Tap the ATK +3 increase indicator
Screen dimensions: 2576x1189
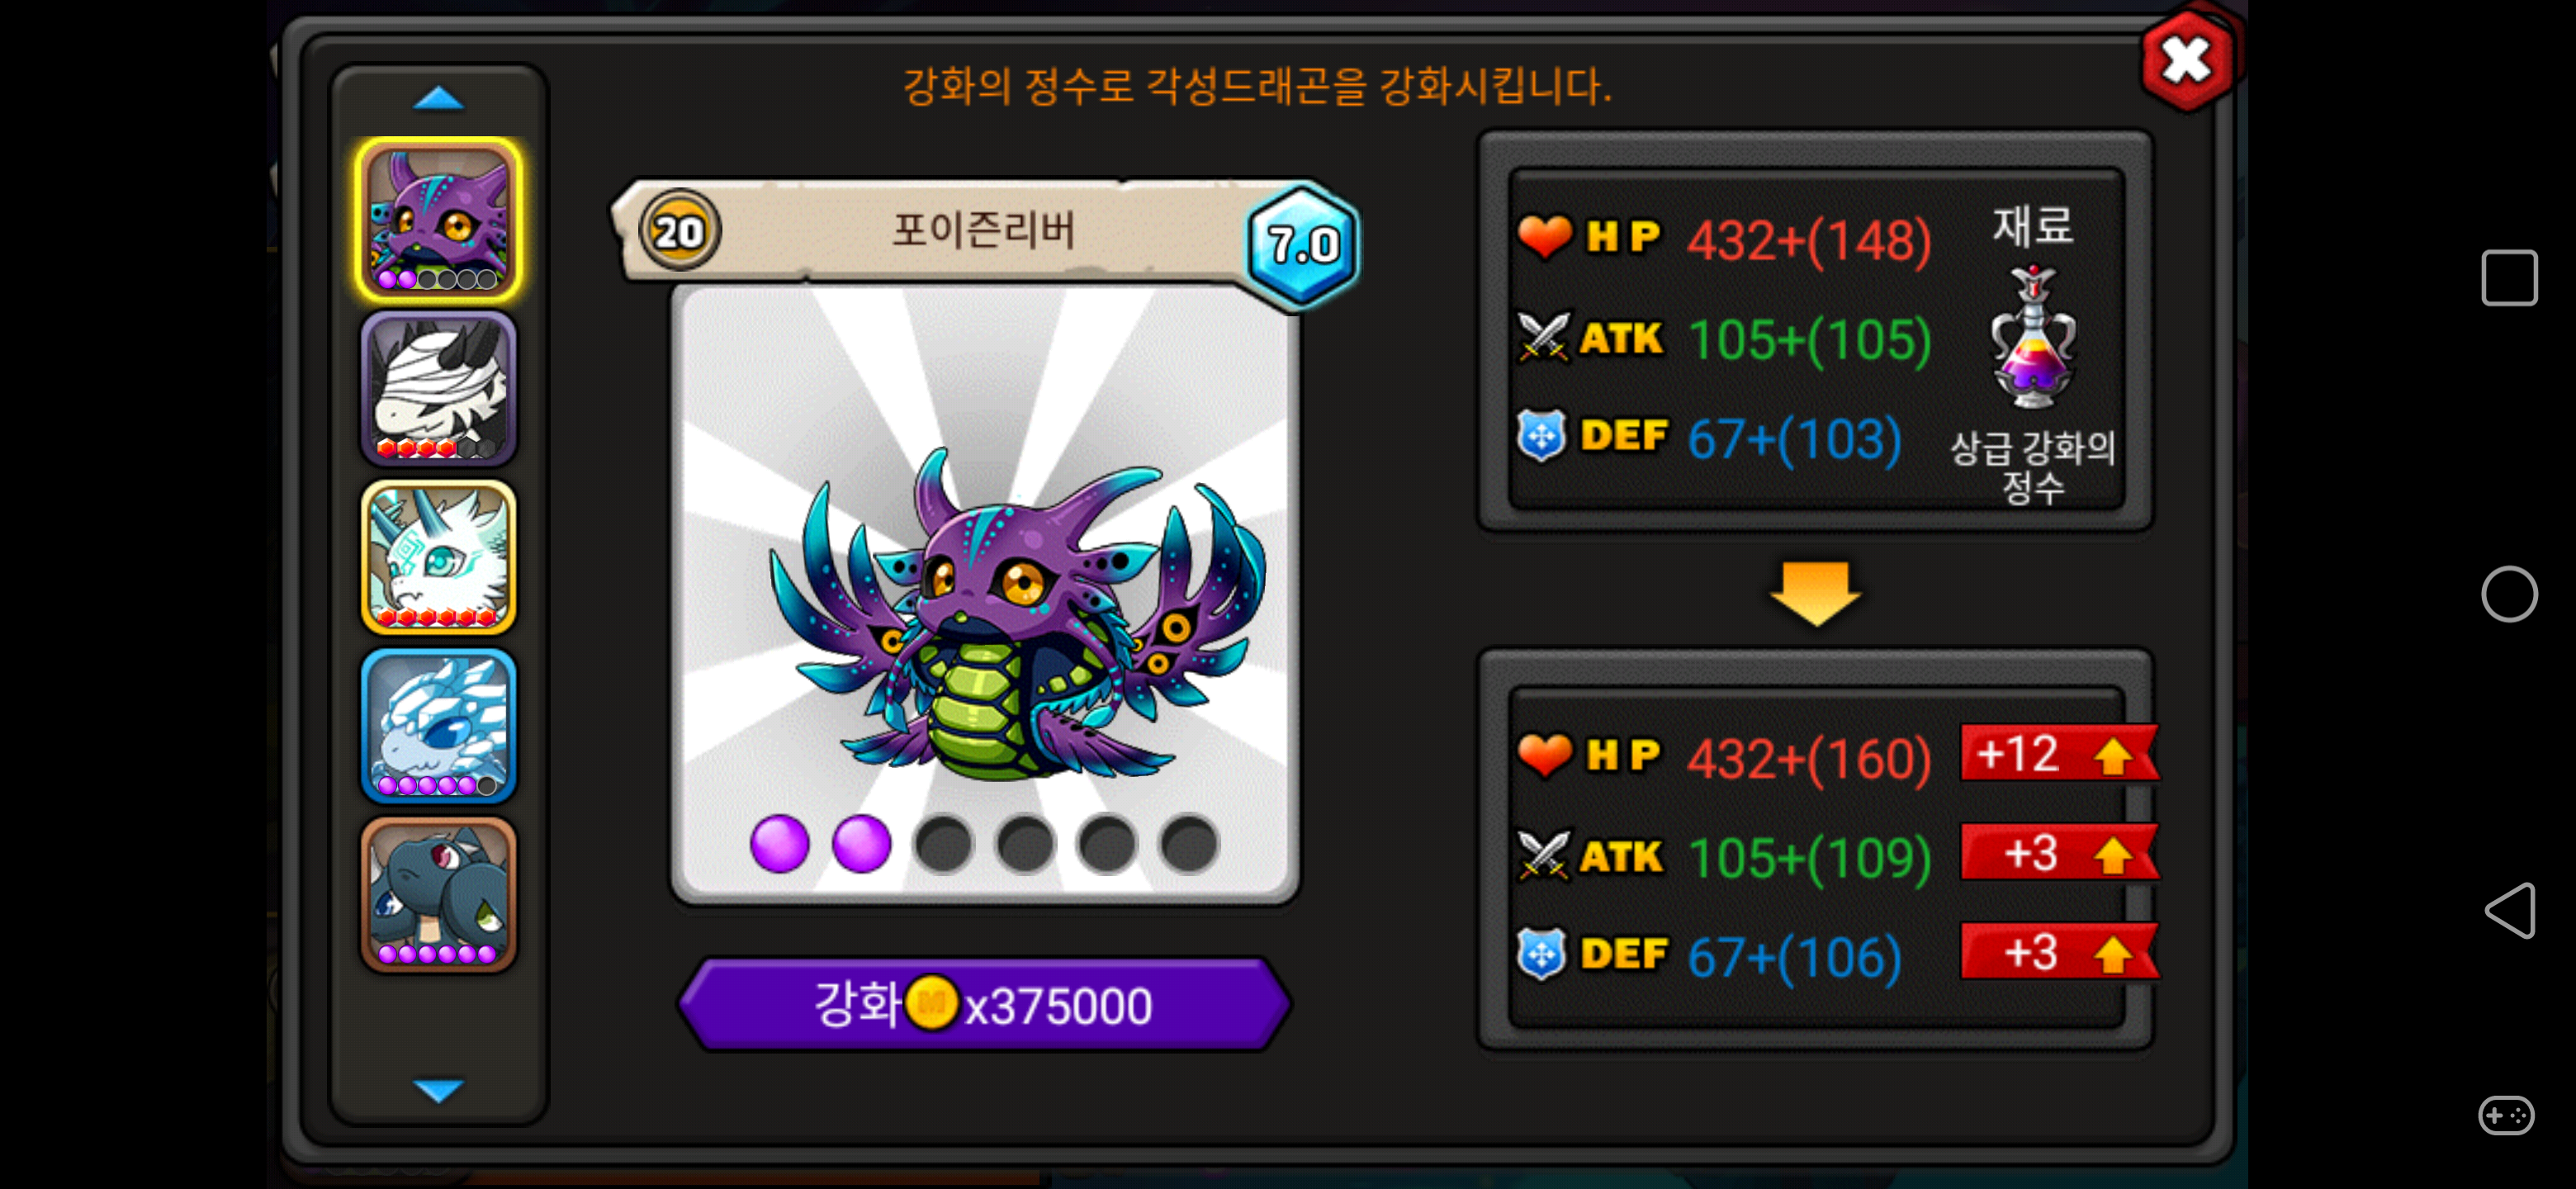point(2058,853)
